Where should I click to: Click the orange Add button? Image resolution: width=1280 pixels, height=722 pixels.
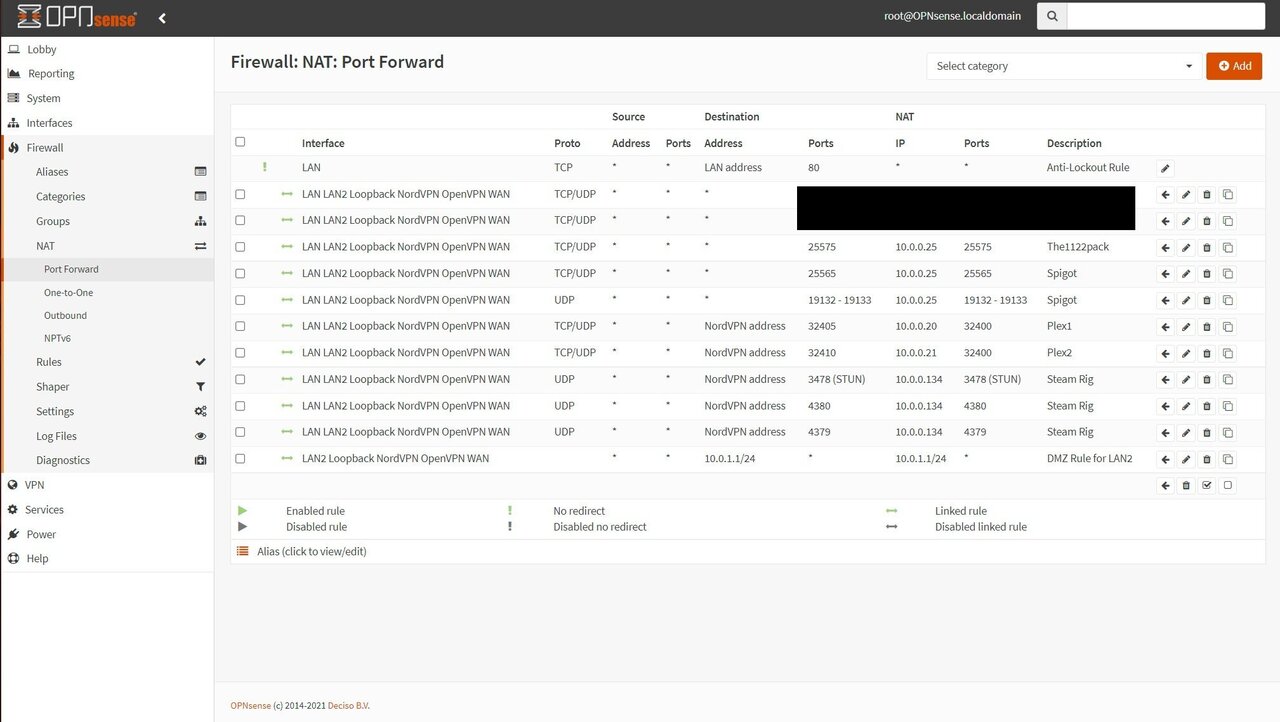click(x=1234, y=66)
